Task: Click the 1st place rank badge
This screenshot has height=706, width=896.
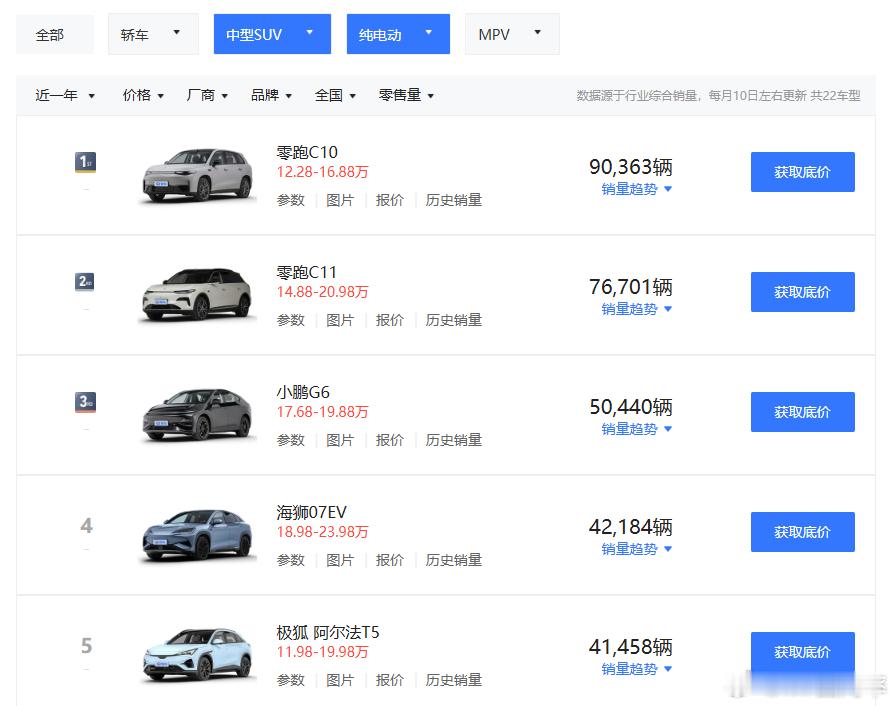Action: pyautogui.click(x=86, y=162)
